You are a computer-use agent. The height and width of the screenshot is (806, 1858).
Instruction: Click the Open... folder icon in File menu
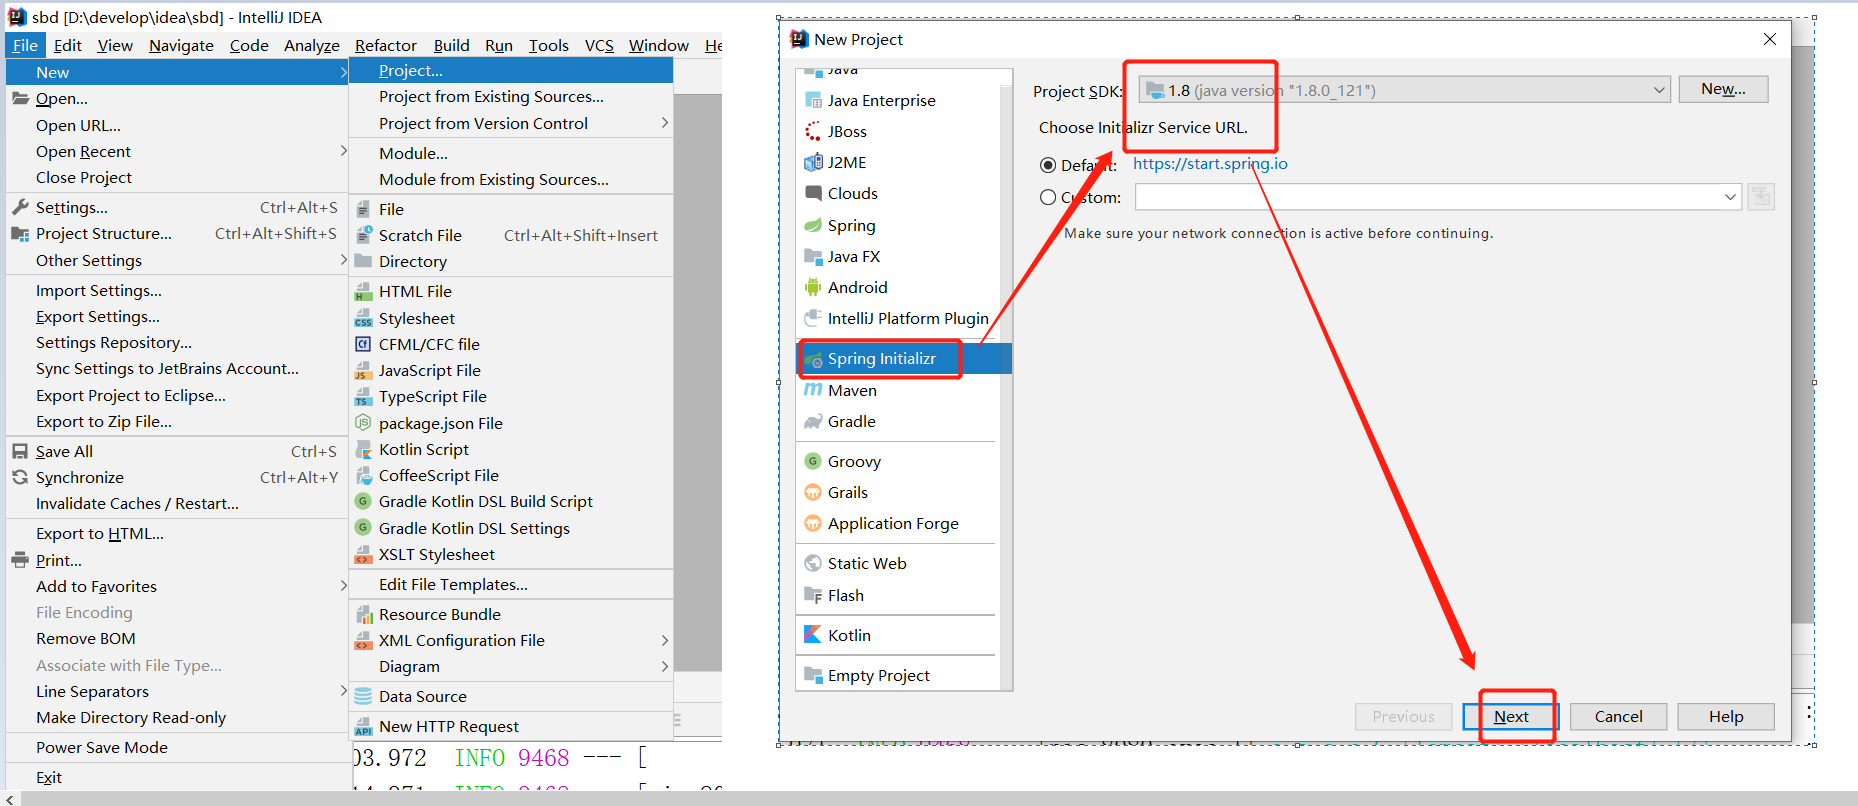click(20, 98)
